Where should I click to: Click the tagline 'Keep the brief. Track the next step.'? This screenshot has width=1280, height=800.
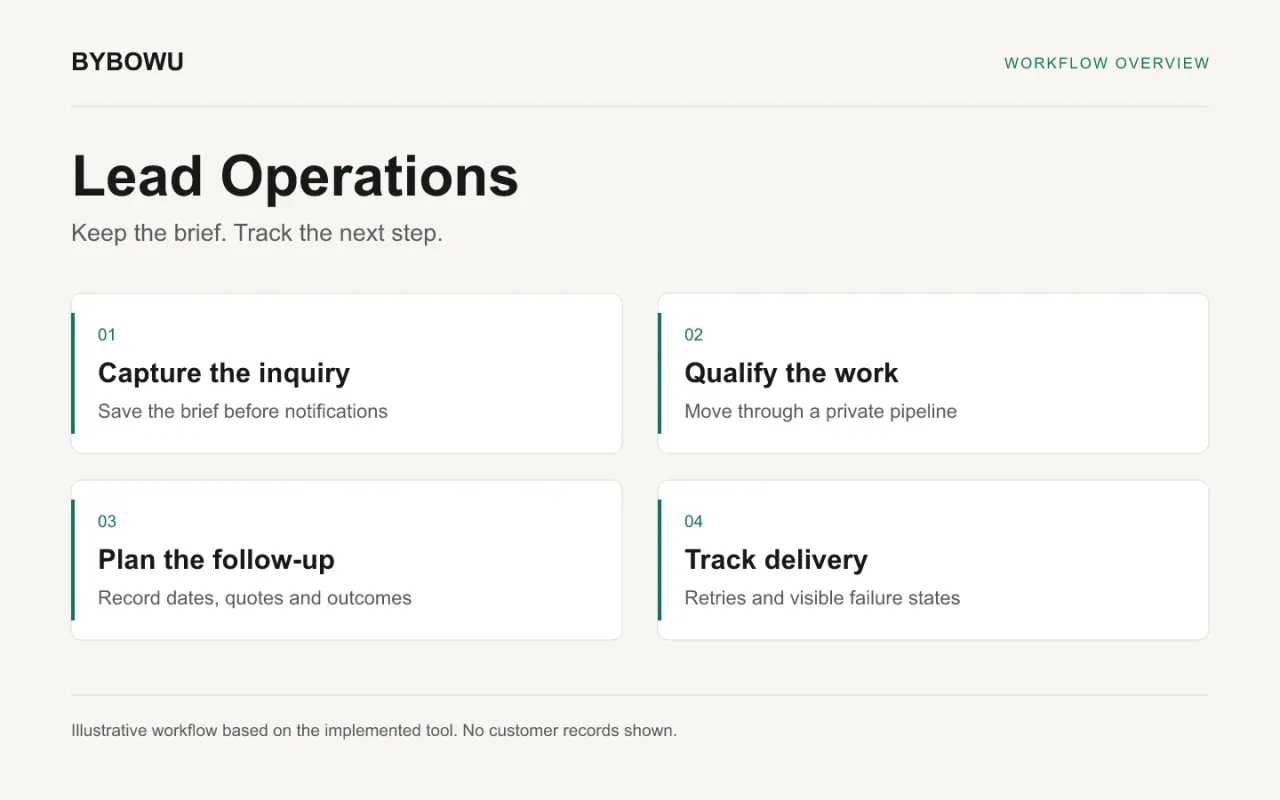pos(257,233)
